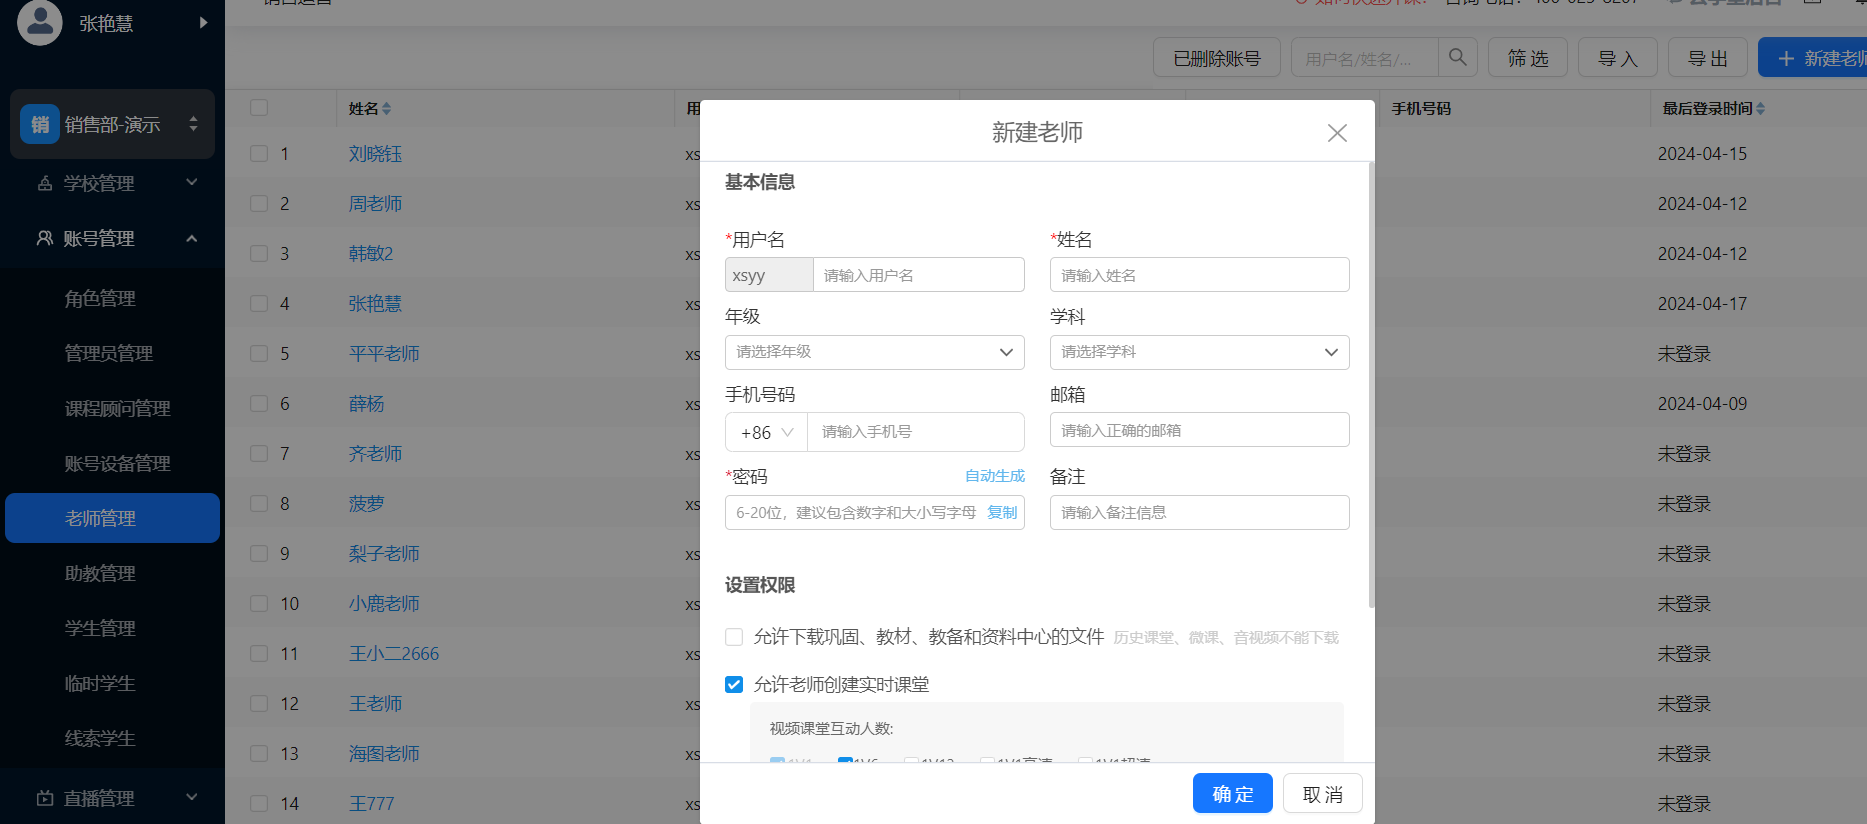
Task: Open the 销售部-演示 organization switcher
Action: coord(112,124)
